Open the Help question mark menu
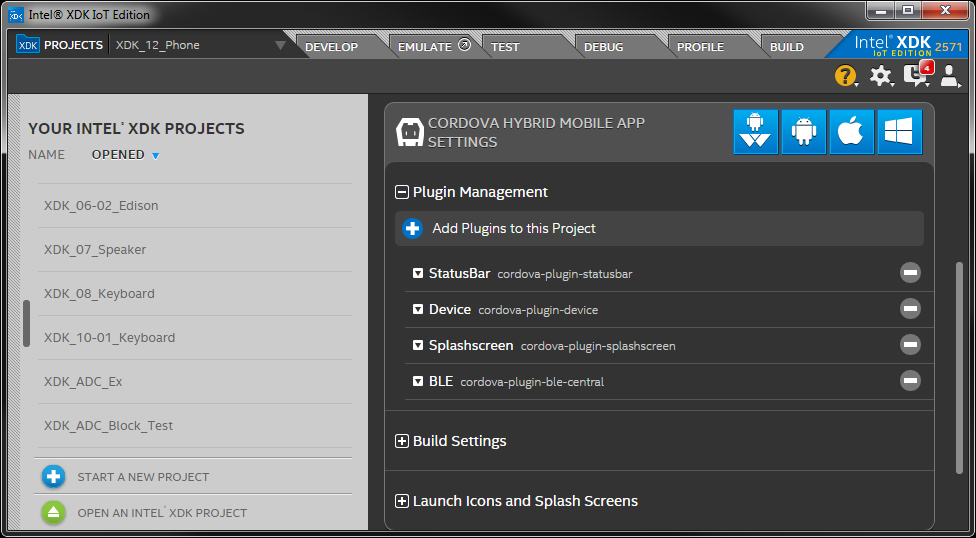Screen dimensions: 976x538 (x=845, y=76)
